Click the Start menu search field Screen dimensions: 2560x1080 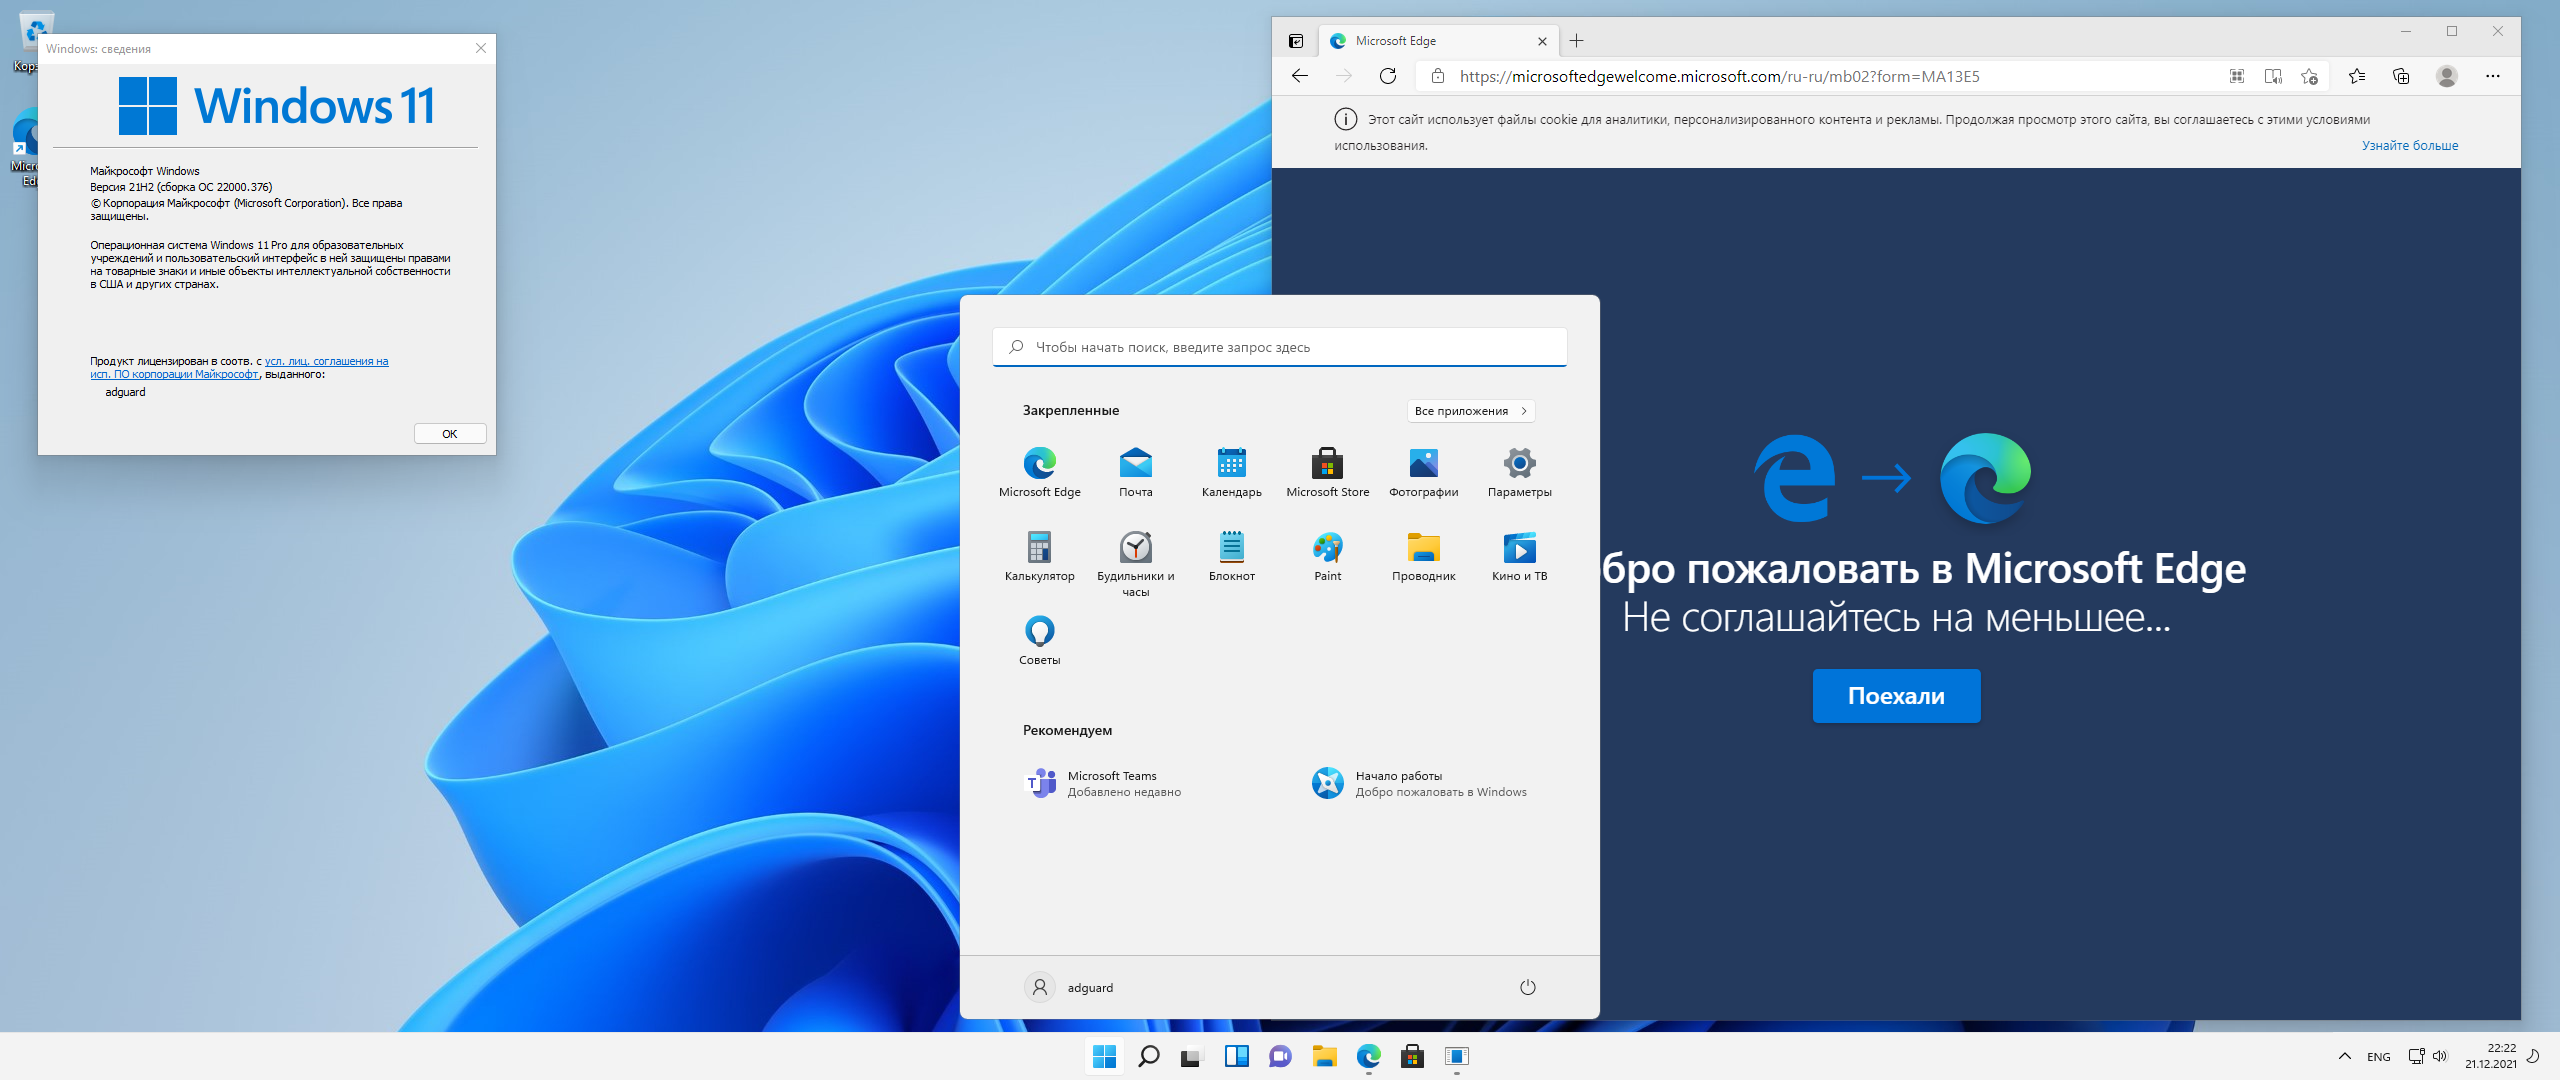(x=1280, y=348)
